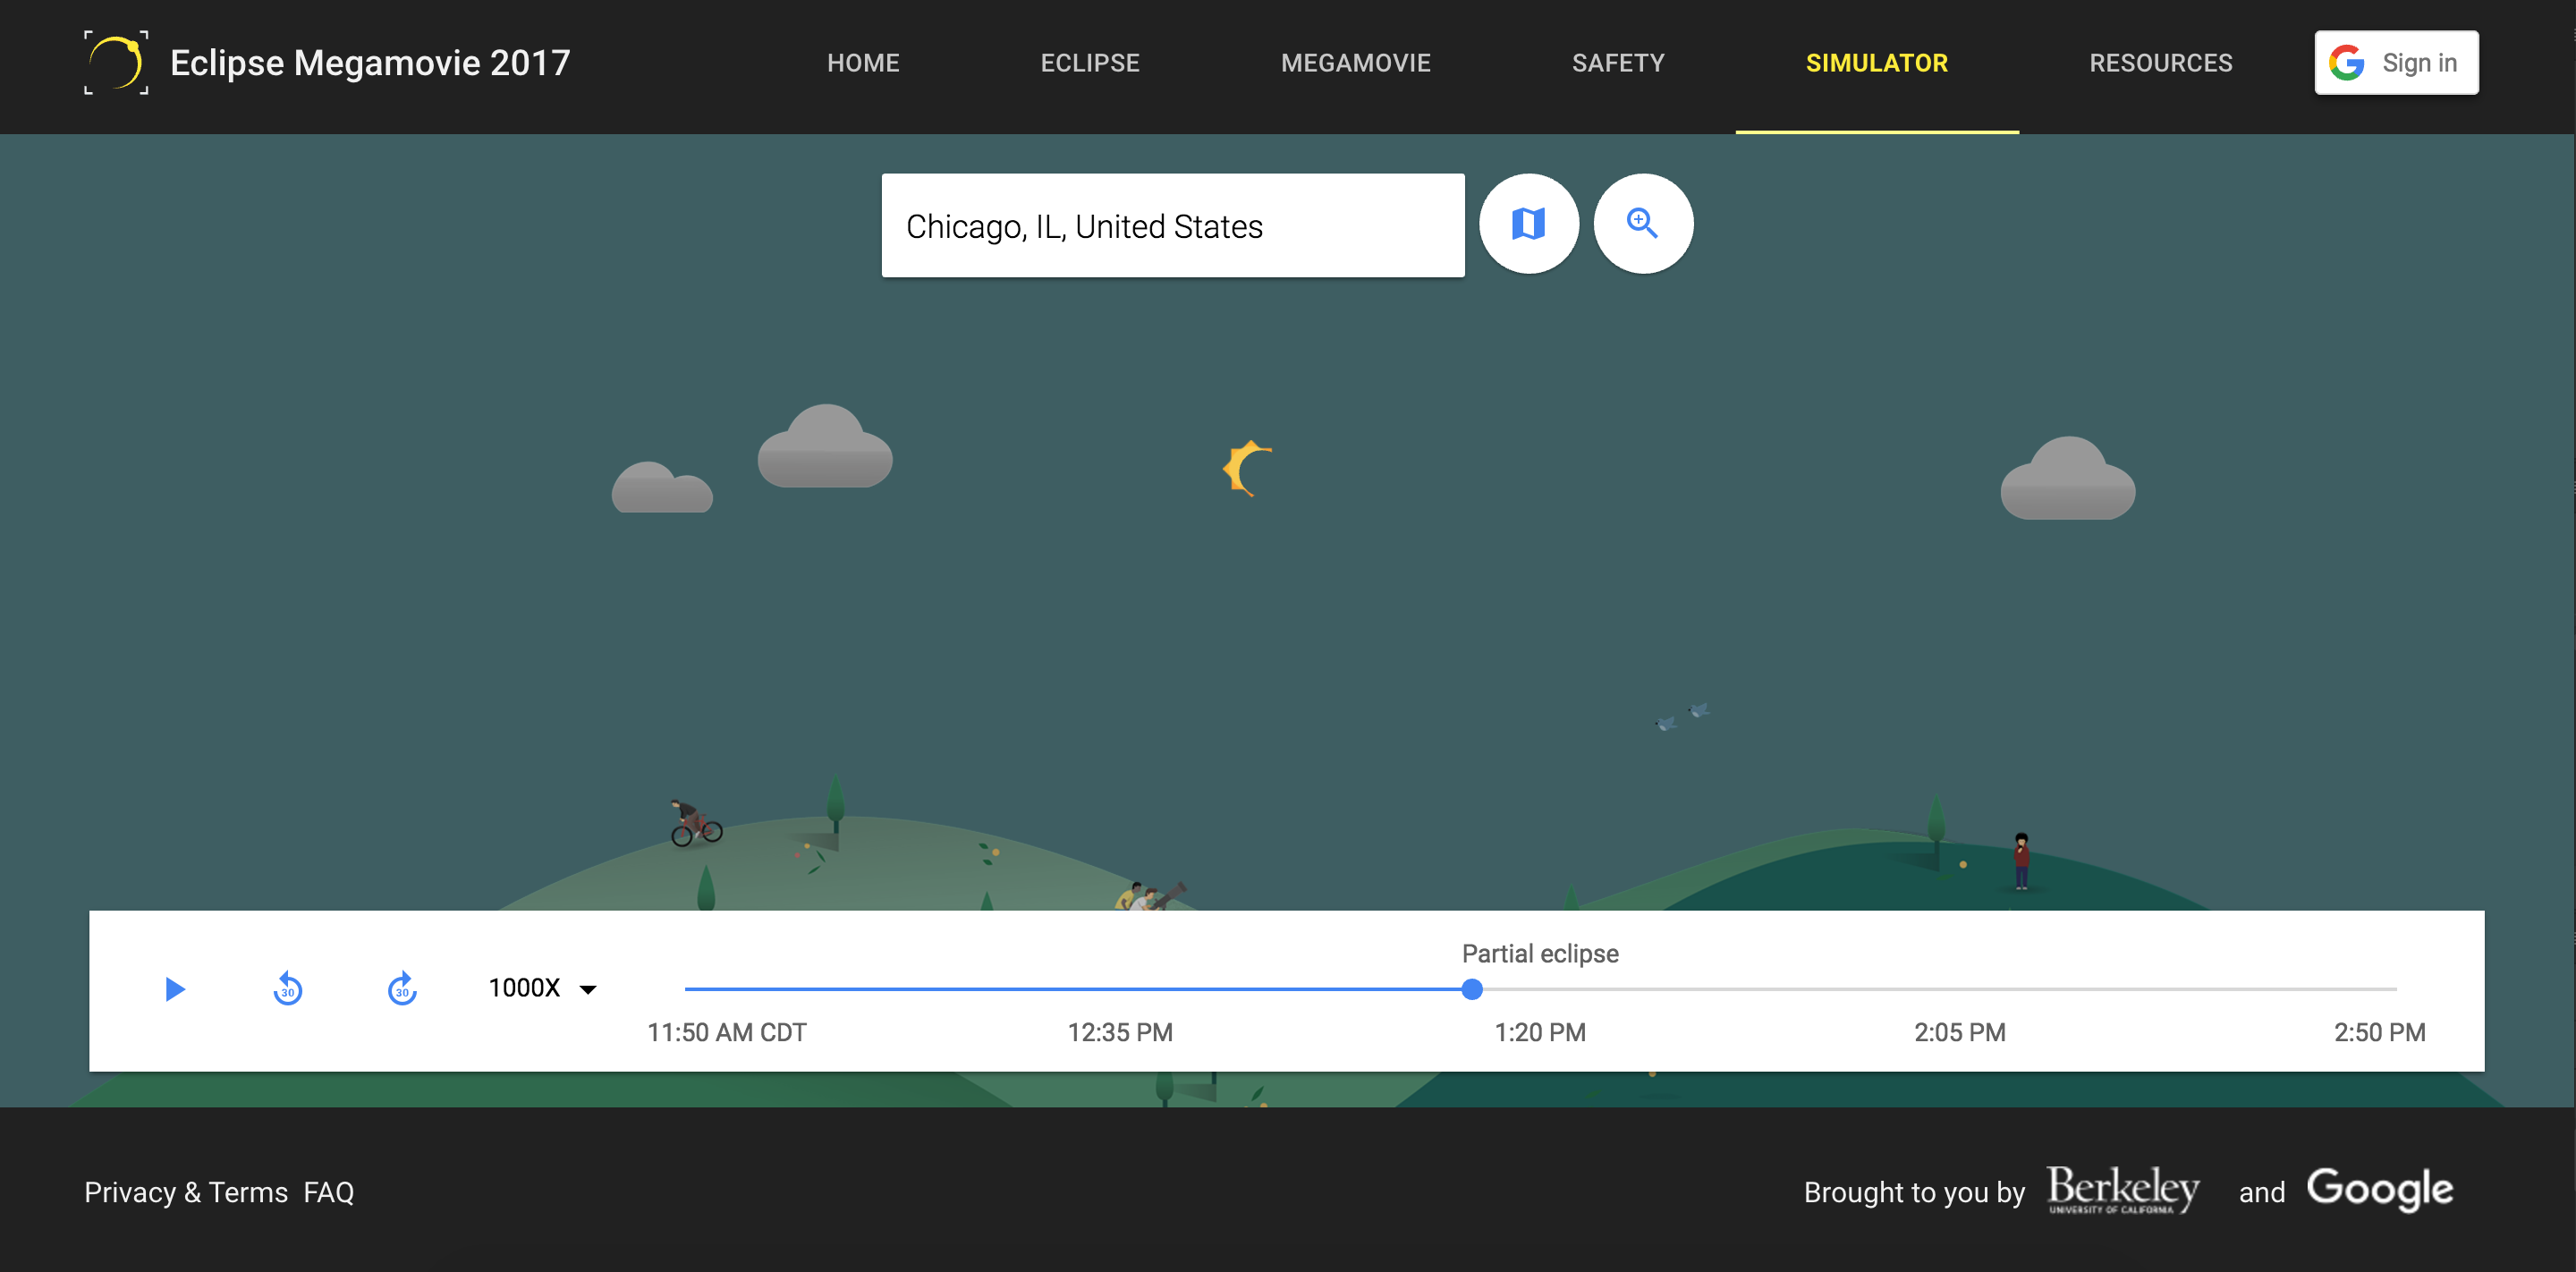This screenshot has width=2576, height=1272.
Task: Click the Eclipse Megamovie logo icon
Action: [x=116, y=62]
